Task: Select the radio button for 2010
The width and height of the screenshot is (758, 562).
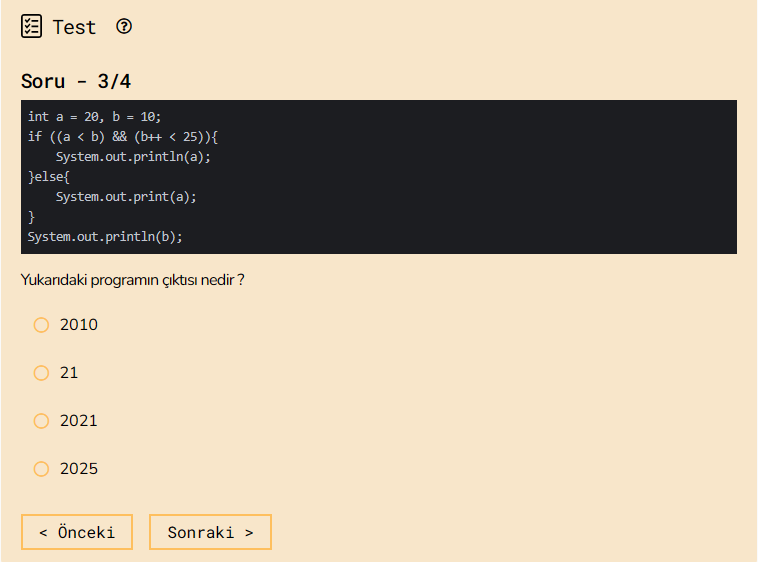Action: tap(41, 325)
